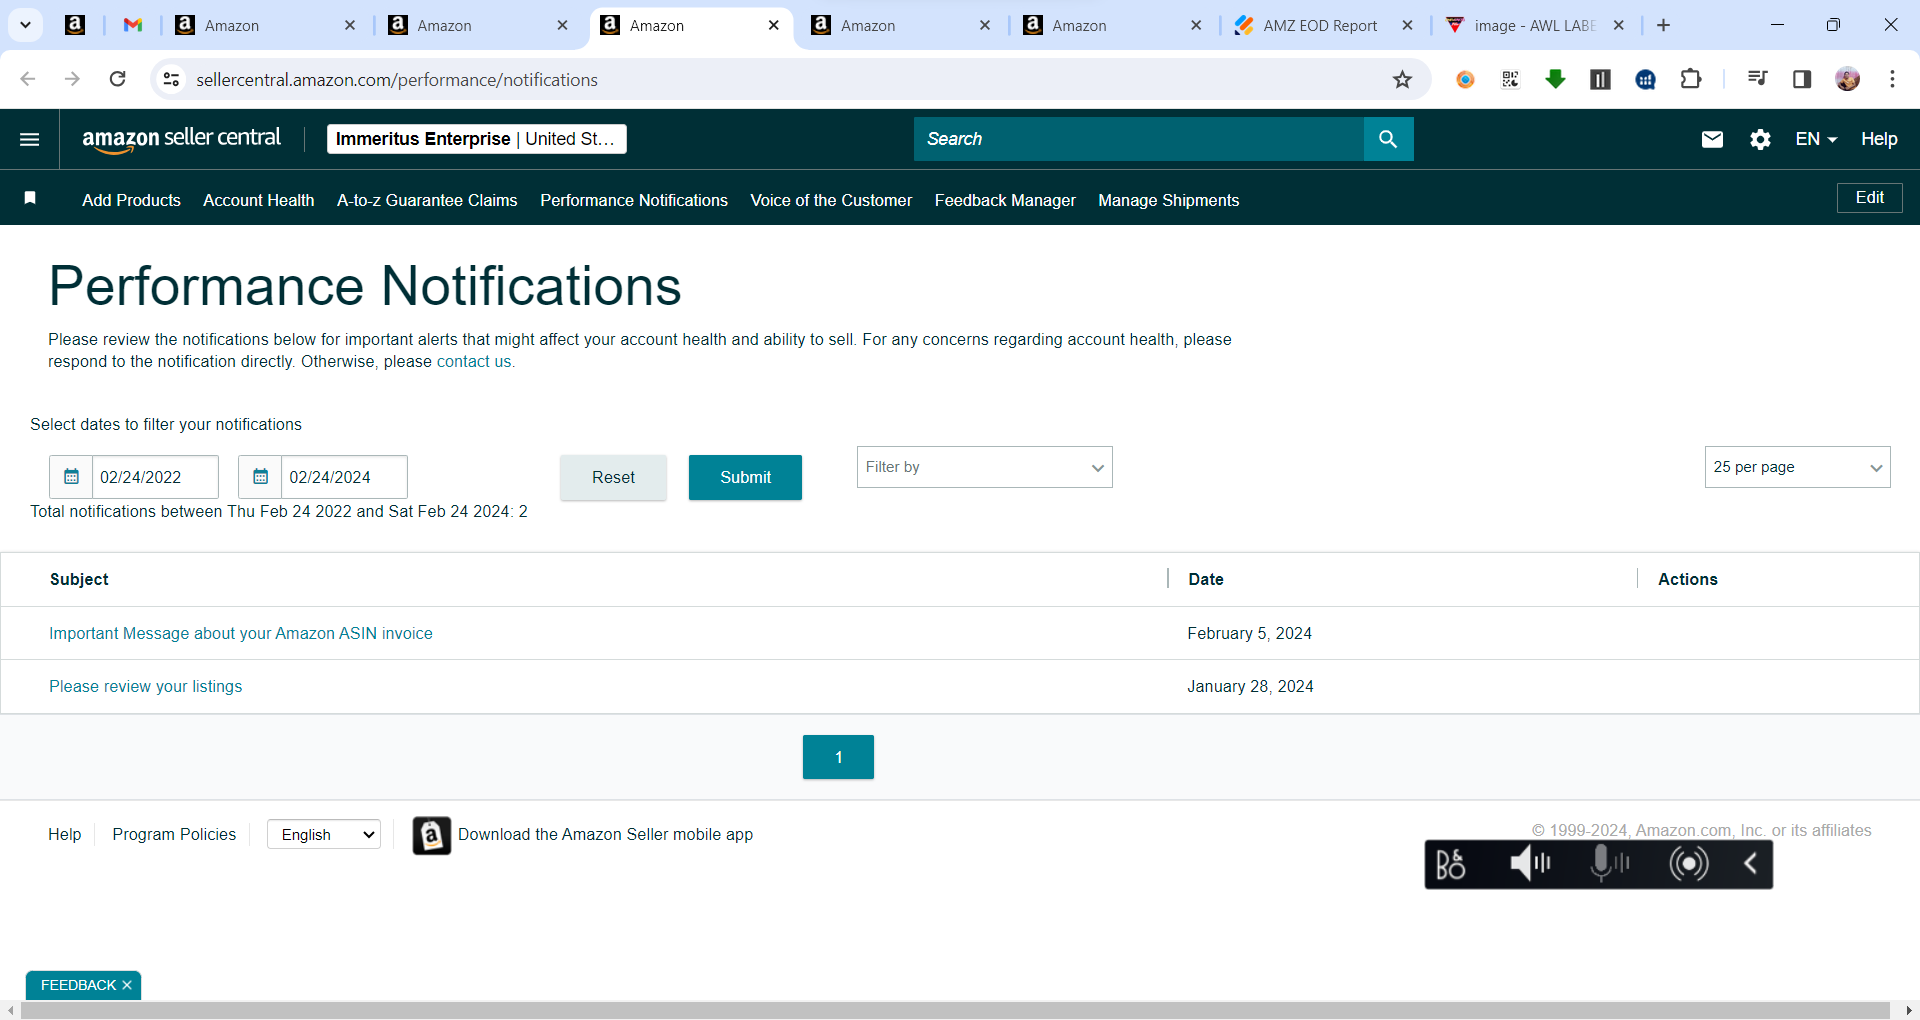
Task: Open the Filter by dropdown
Action: point(984,467)
